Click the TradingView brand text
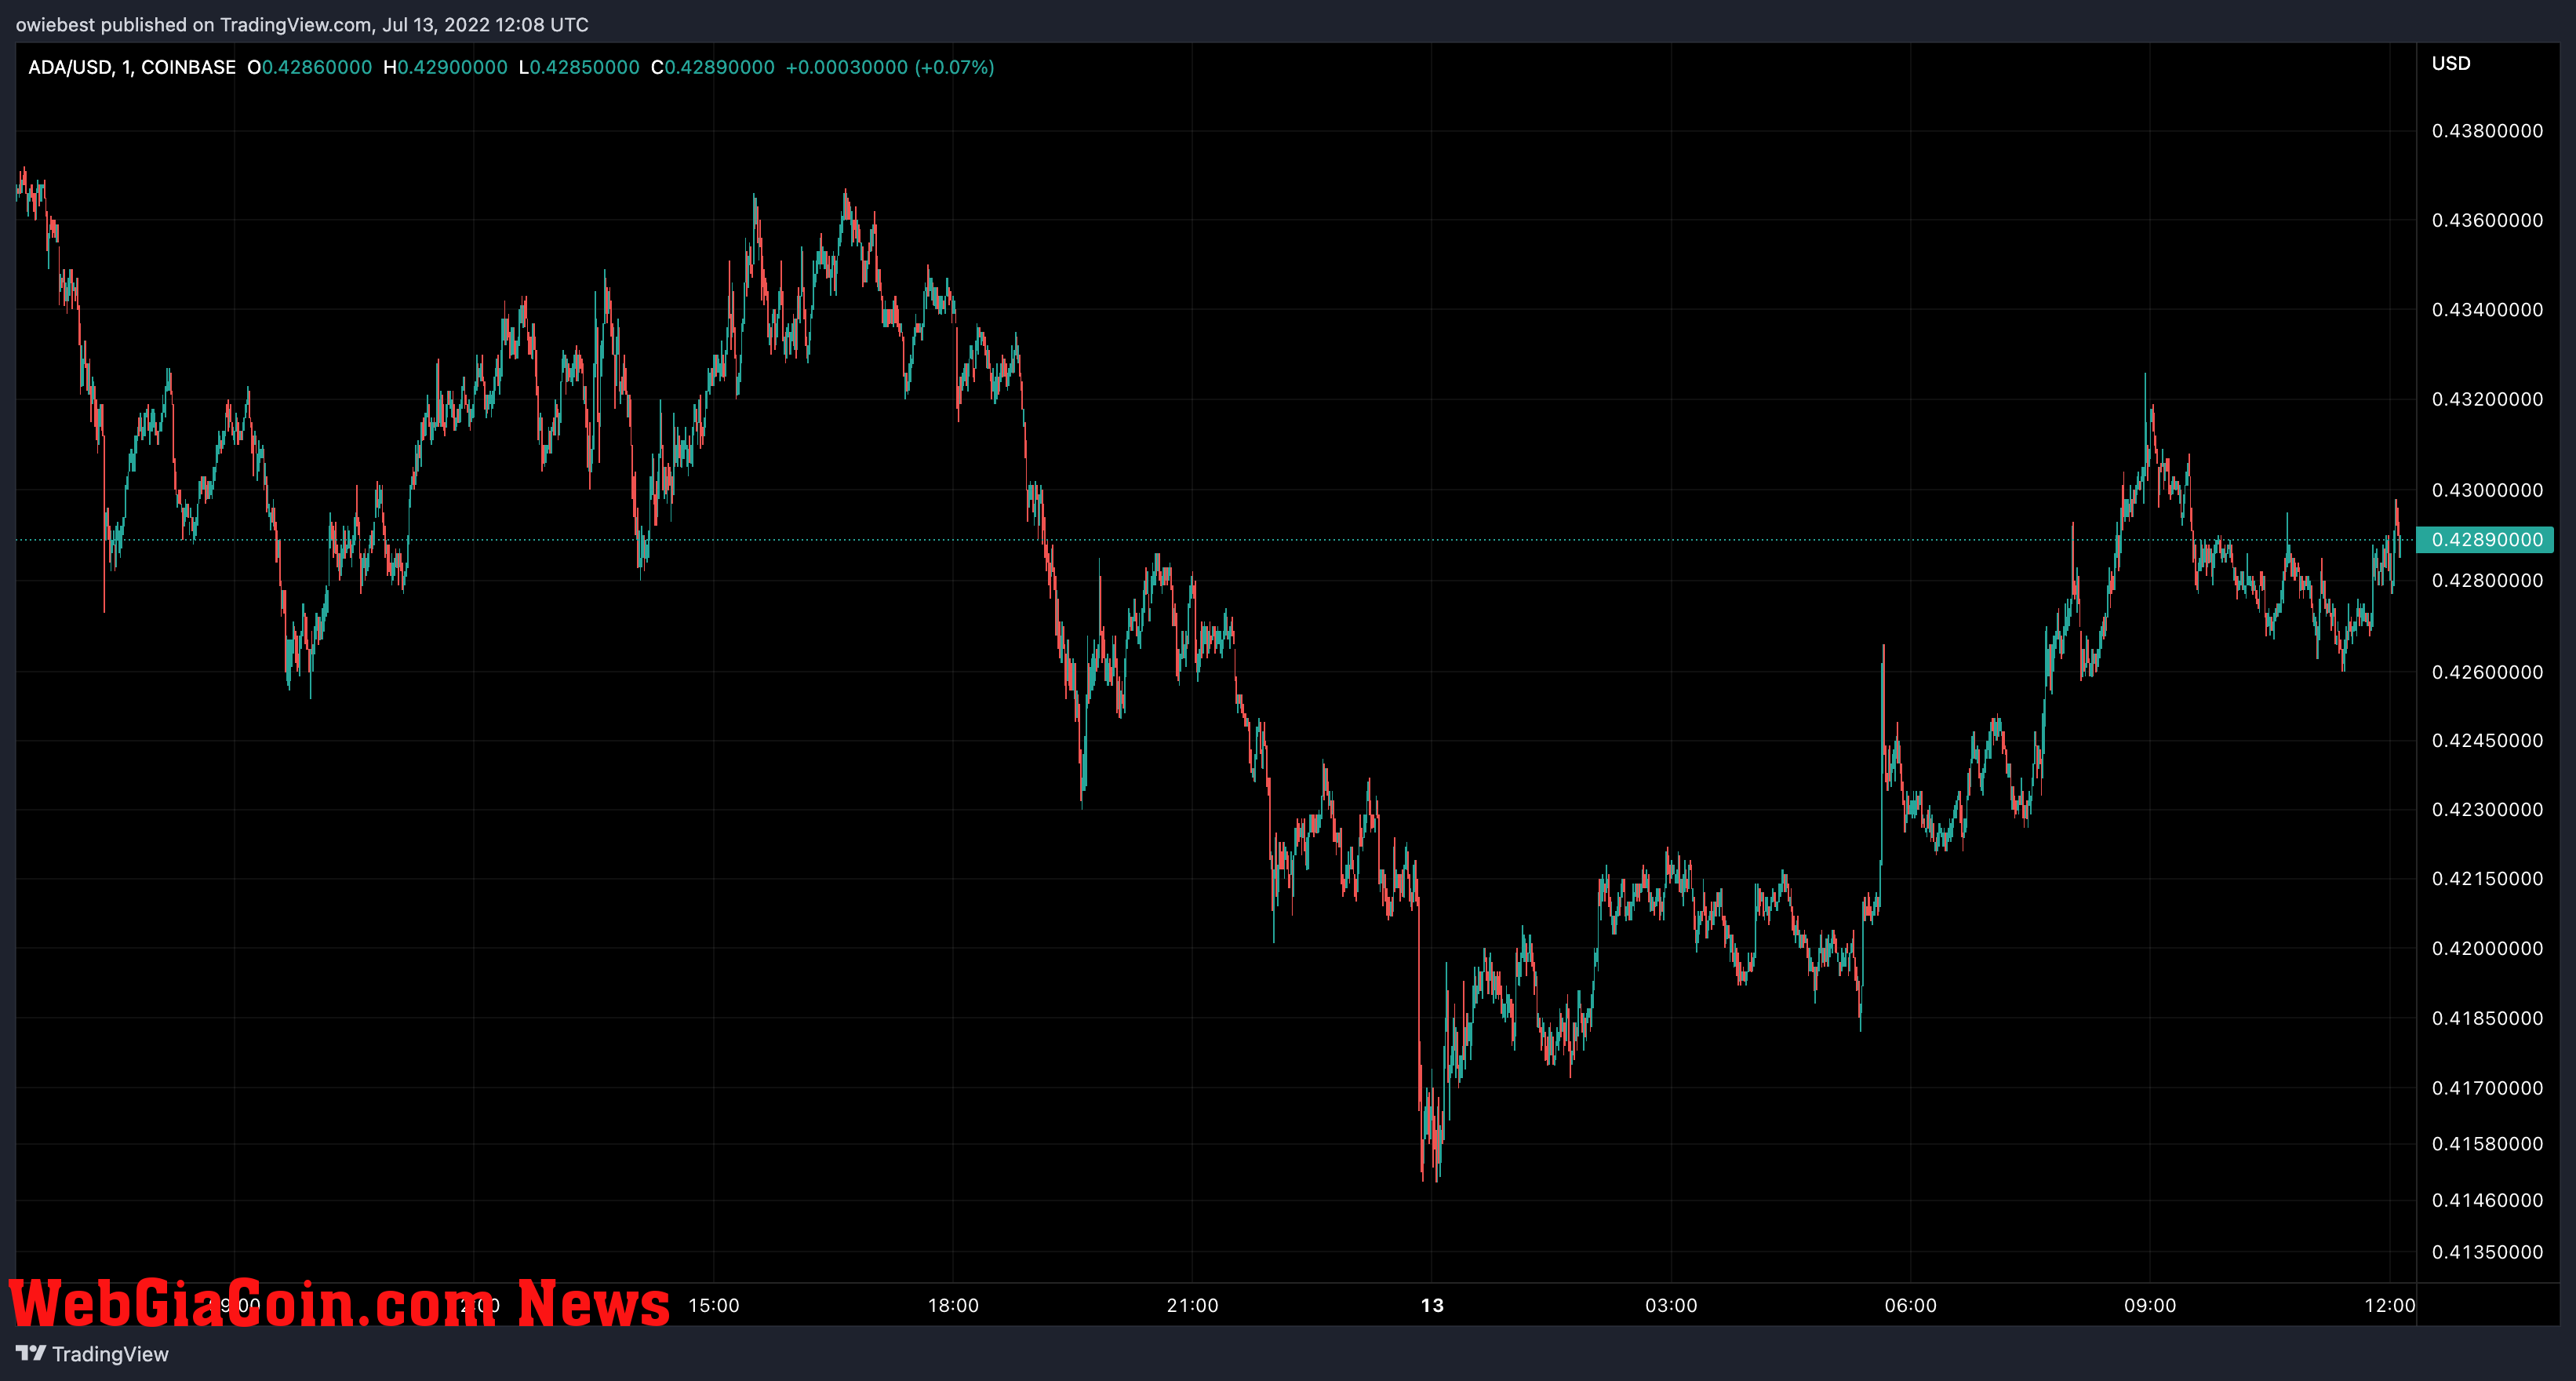2576x1381 pixels. tap(110, 1354)
